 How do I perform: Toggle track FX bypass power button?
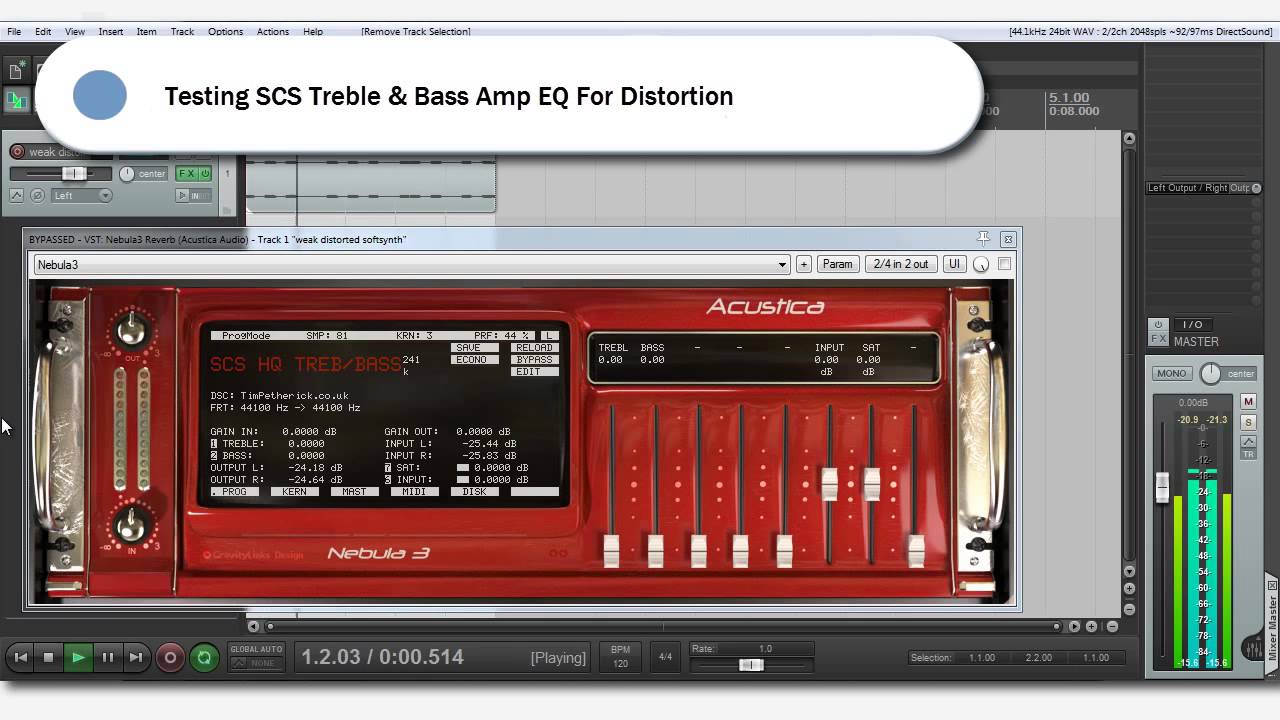pyautogui.click(x=205, y=174)
